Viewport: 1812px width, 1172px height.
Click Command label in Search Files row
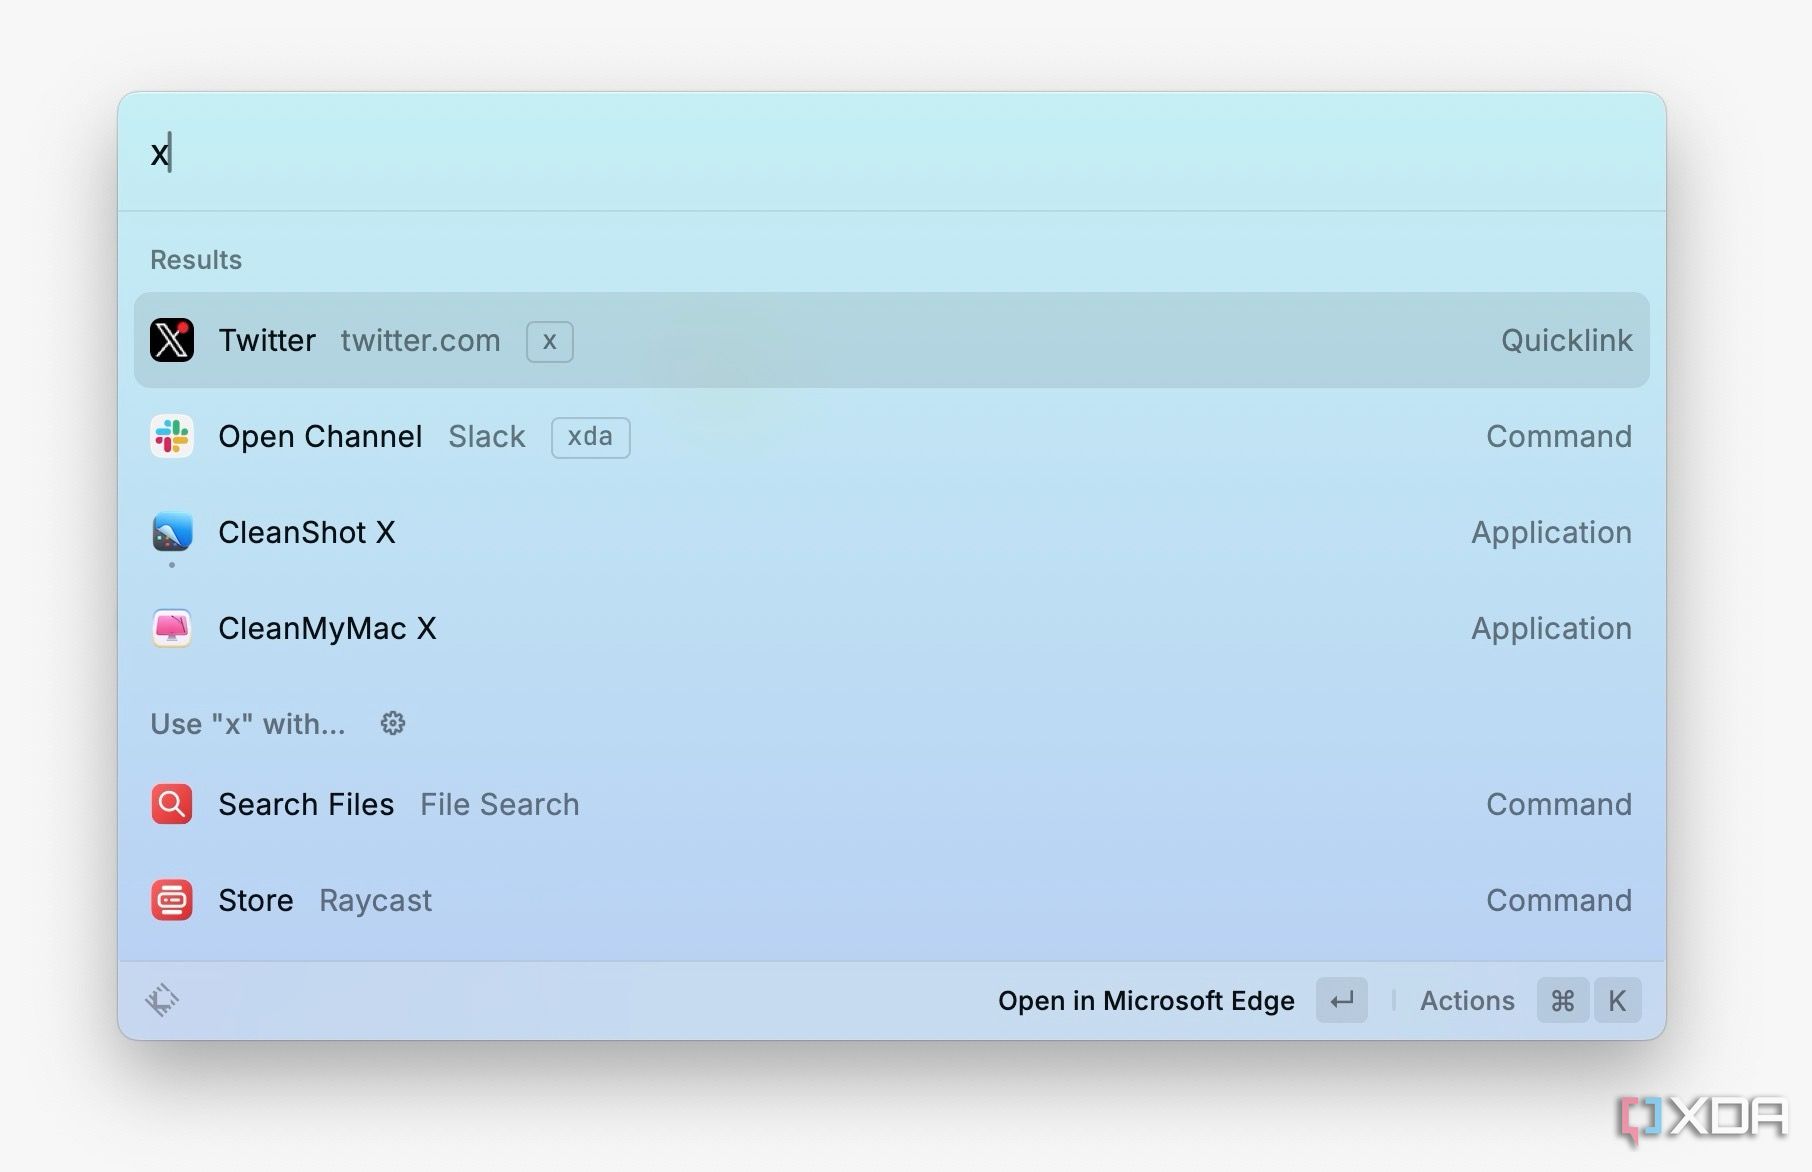pos(1559,804)
